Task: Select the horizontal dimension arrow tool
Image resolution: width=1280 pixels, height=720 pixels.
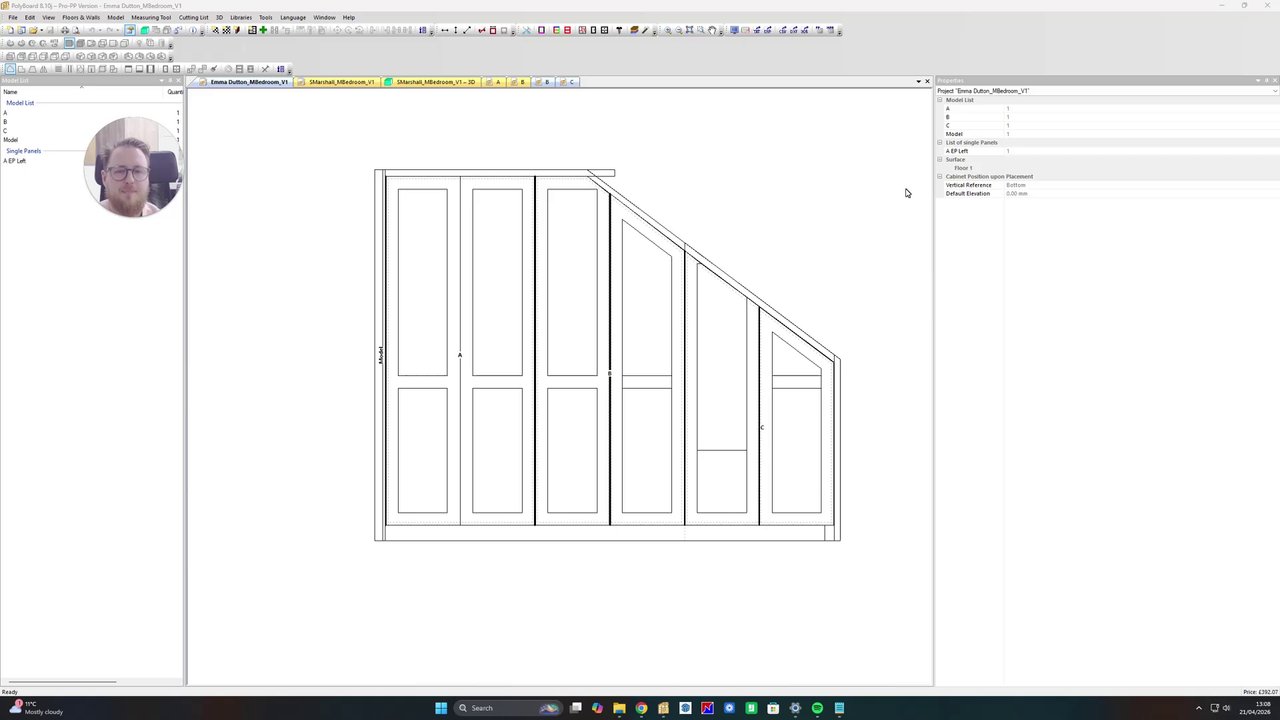Action: coord(444,30)
